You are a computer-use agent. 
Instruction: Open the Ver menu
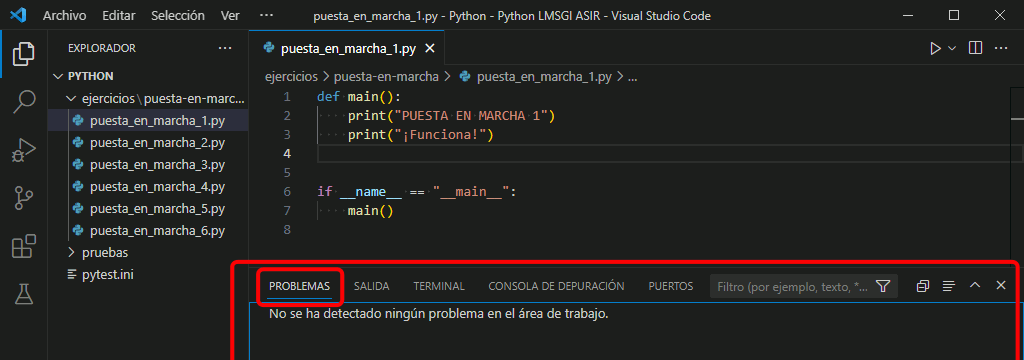click(x=230, y=15)
